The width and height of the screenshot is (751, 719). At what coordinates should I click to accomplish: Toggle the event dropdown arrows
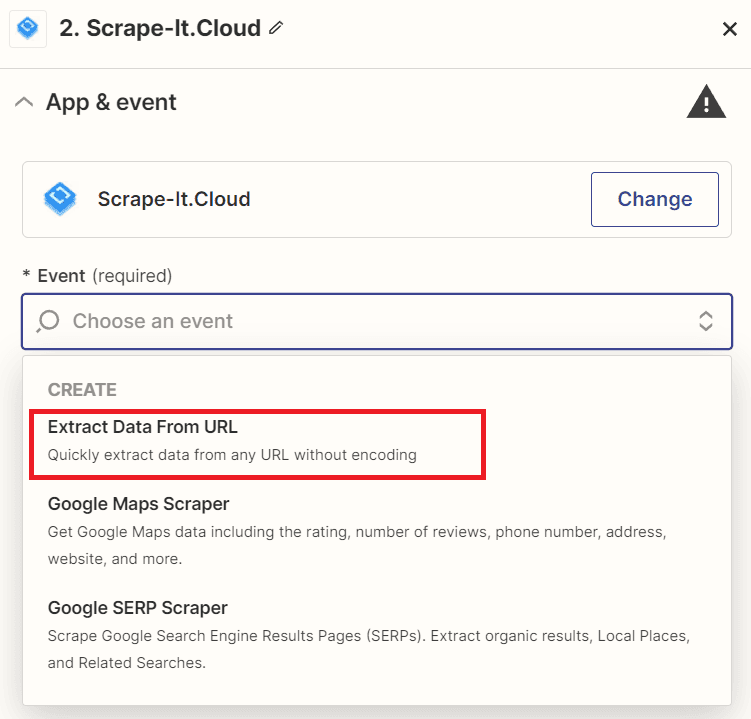click(x=705, y=321)
